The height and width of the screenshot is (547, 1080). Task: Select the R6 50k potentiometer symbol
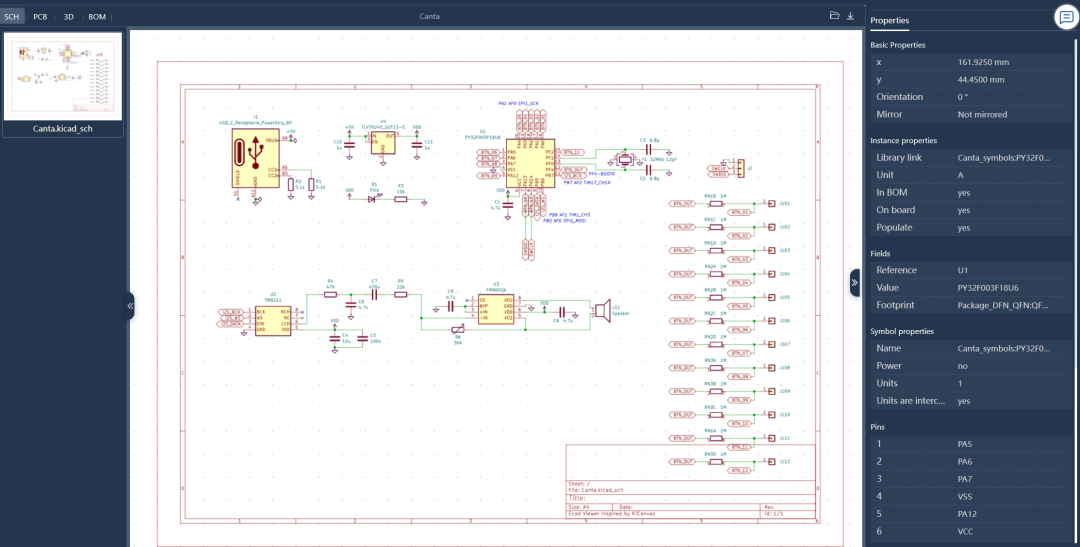click(x=457, y=330)
